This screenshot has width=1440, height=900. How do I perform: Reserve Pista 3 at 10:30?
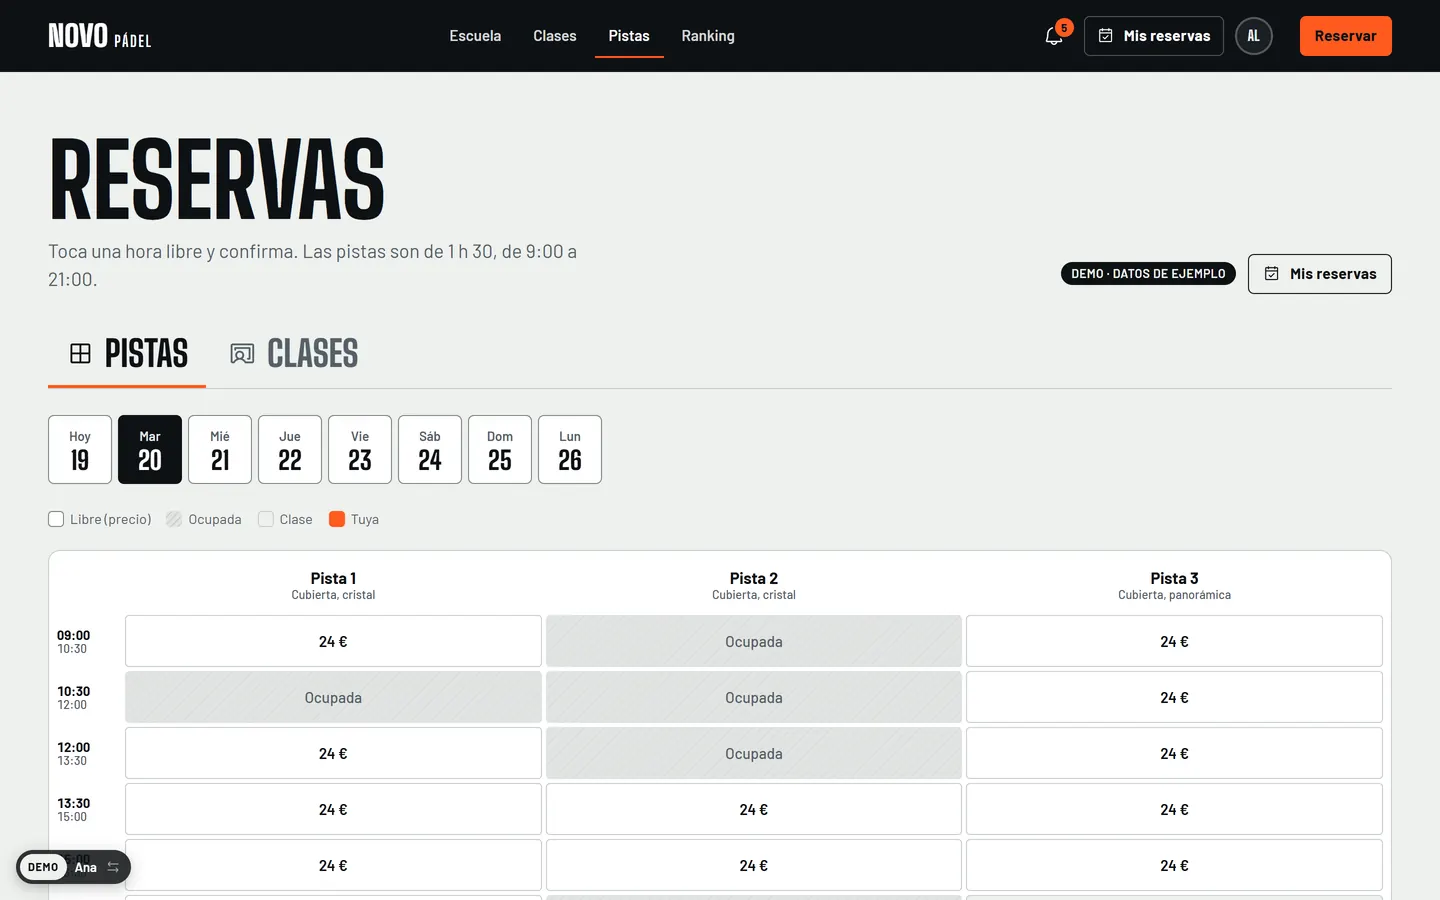(x=1174, y=697)
